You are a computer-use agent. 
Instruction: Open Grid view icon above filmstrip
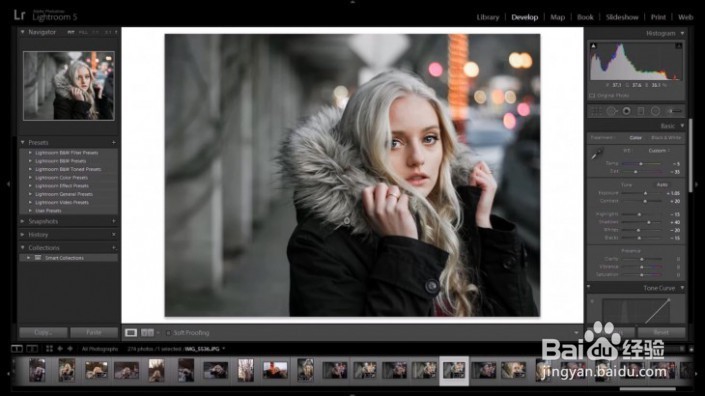49,349
